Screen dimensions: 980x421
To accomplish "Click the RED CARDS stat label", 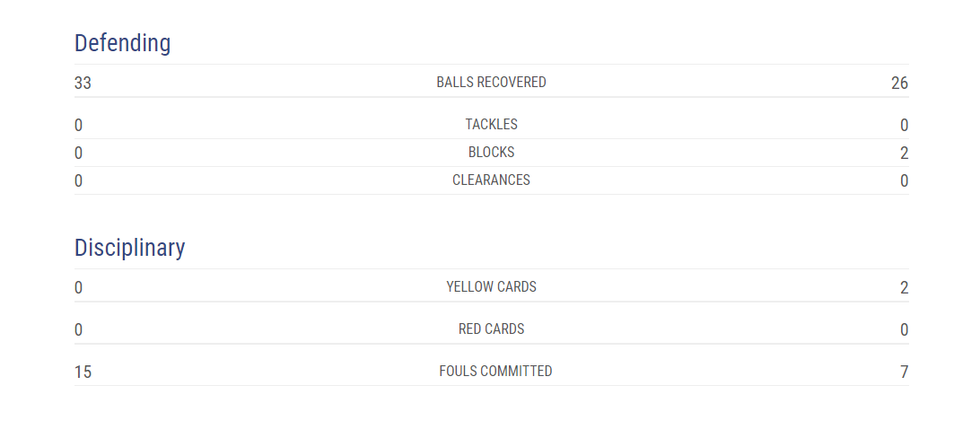I will pos(491,329).
